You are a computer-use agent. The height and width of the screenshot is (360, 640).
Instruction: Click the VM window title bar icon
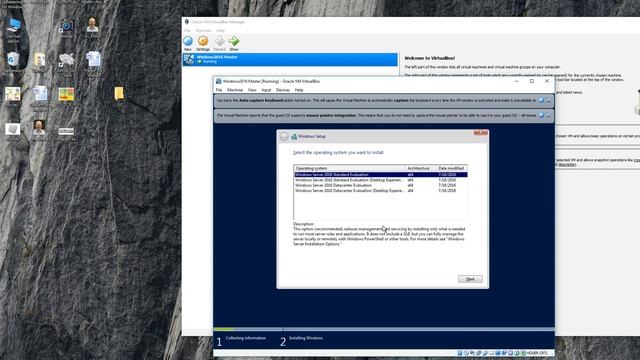[x=218, y=81]
